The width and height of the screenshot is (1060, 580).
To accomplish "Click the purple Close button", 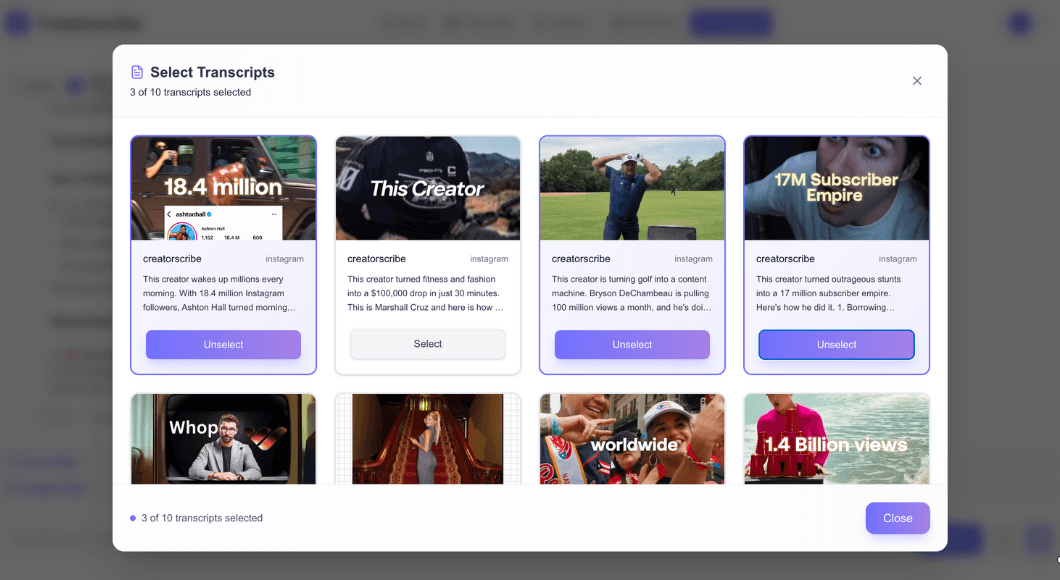I will point(897,518).
